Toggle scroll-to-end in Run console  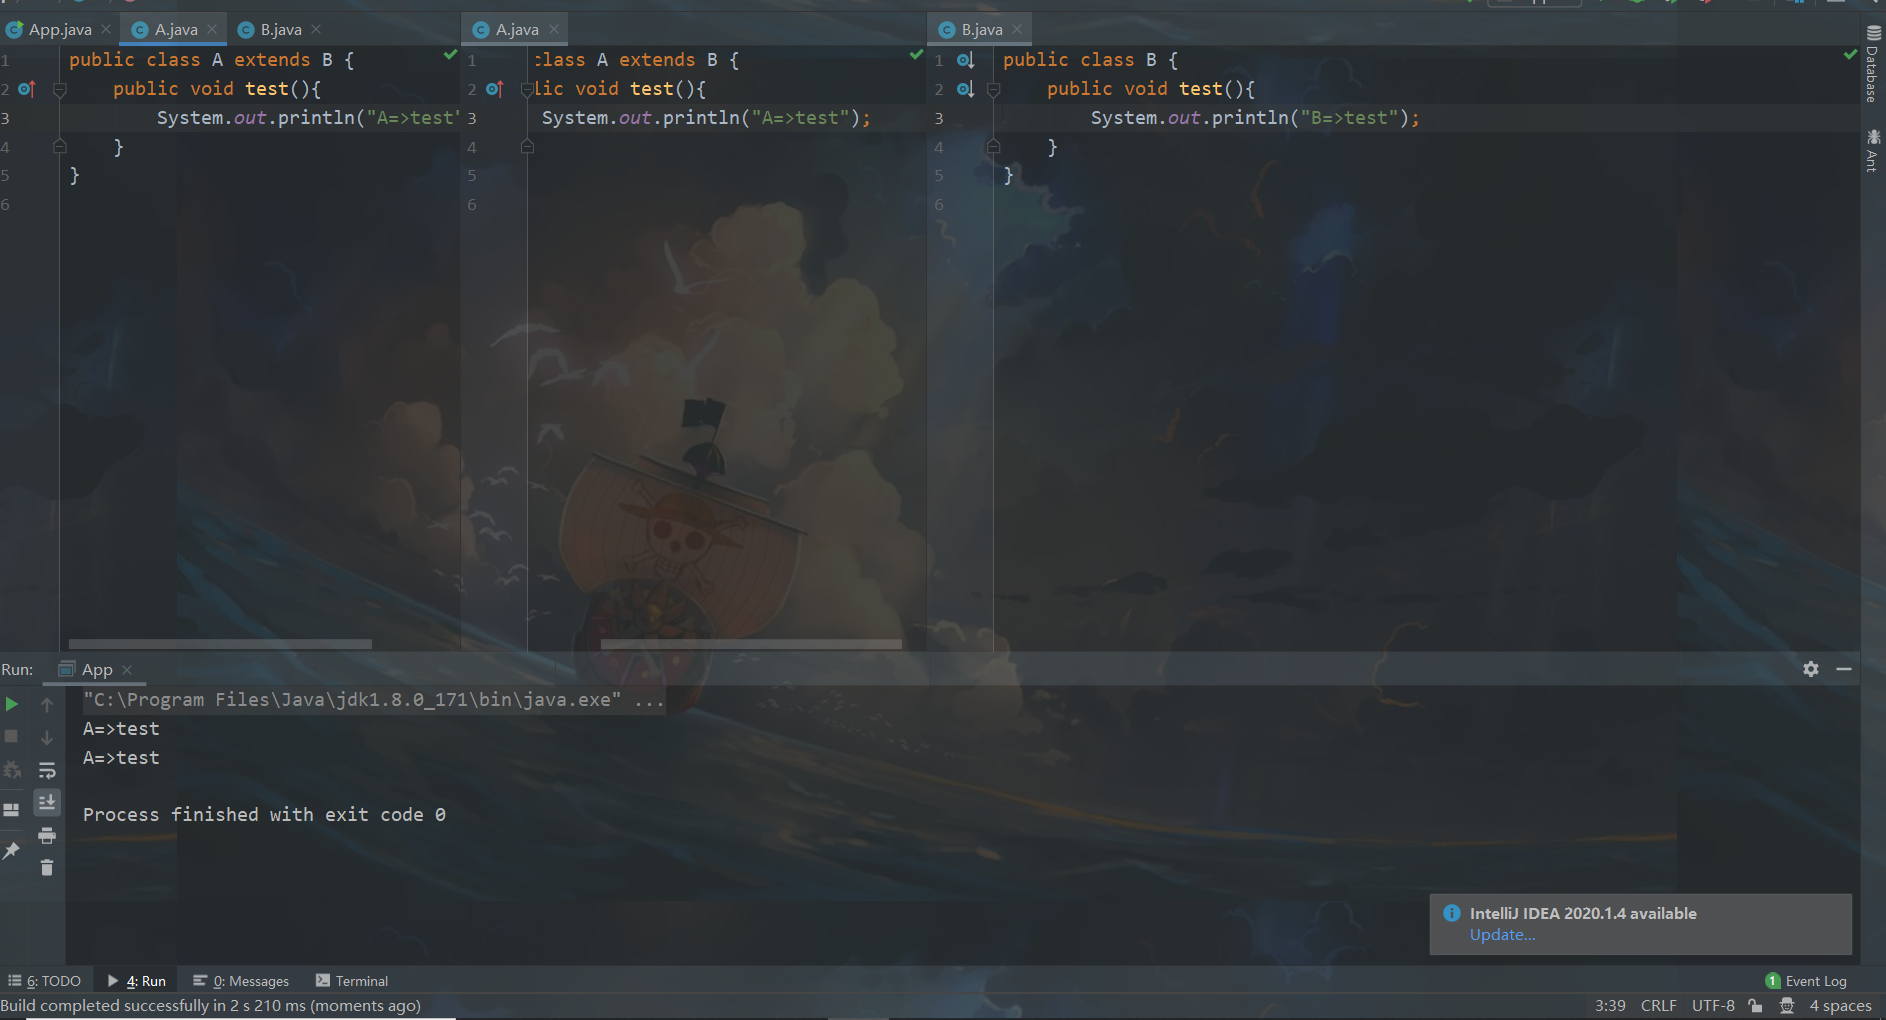tap(47, 802)
